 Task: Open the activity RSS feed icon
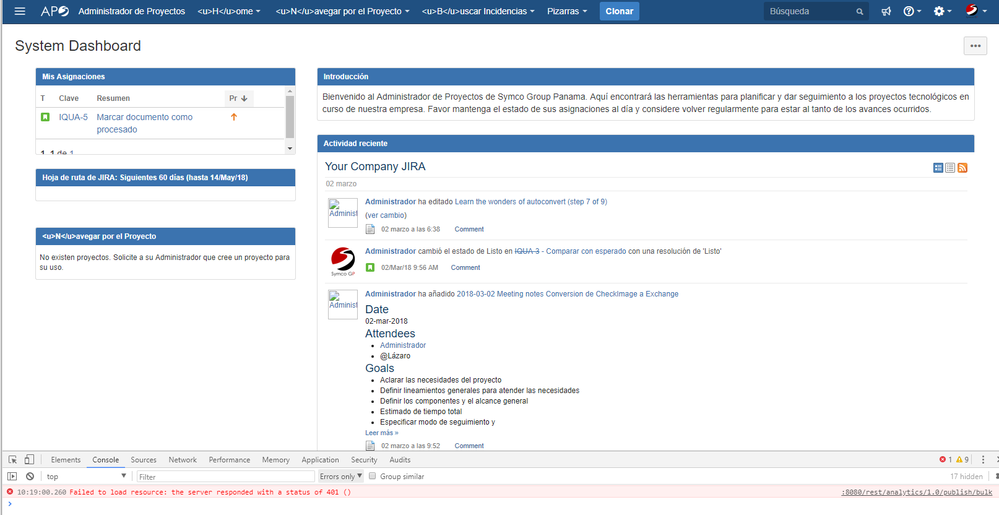[x=962, y=168]
